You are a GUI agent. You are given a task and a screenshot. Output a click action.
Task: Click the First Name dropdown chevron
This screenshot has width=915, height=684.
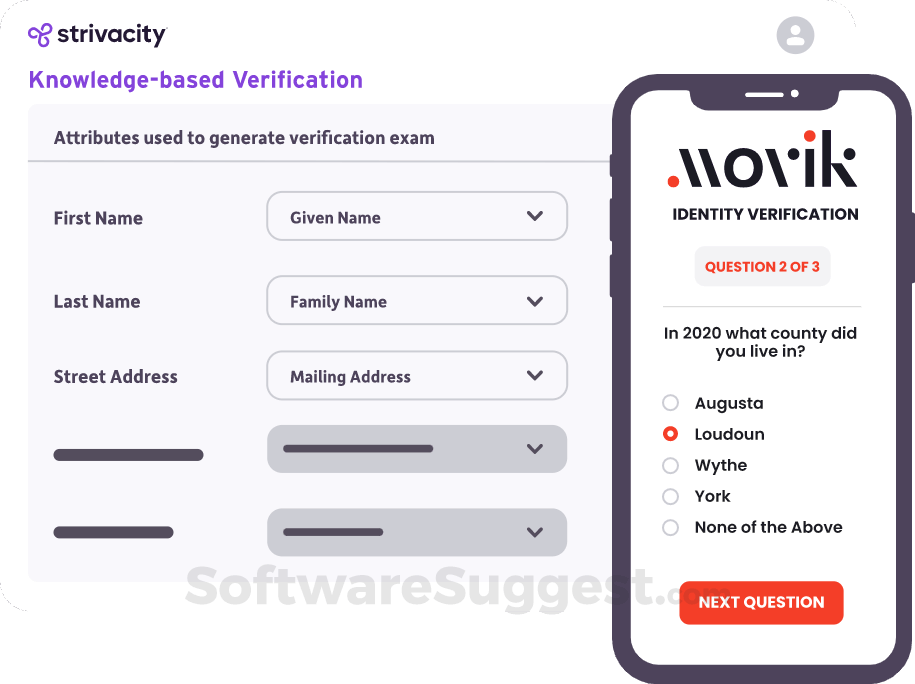[536, 216]
